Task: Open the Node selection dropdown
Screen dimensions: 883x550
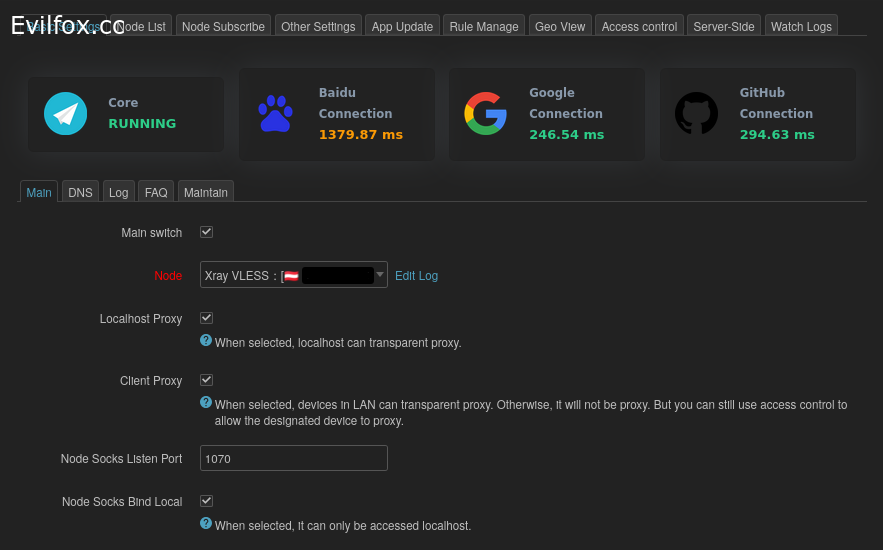Action: 293,275
